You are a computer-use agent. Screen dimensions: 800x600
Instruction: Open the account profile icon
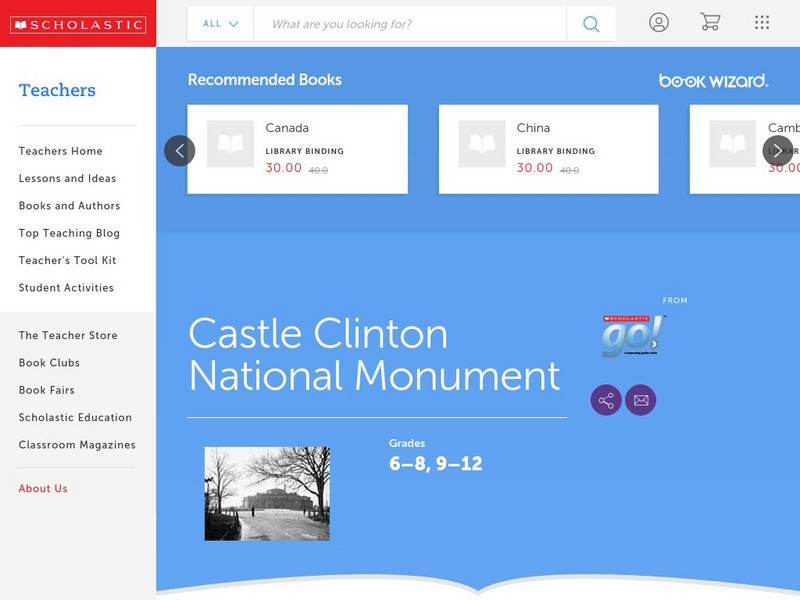(657, 23)
